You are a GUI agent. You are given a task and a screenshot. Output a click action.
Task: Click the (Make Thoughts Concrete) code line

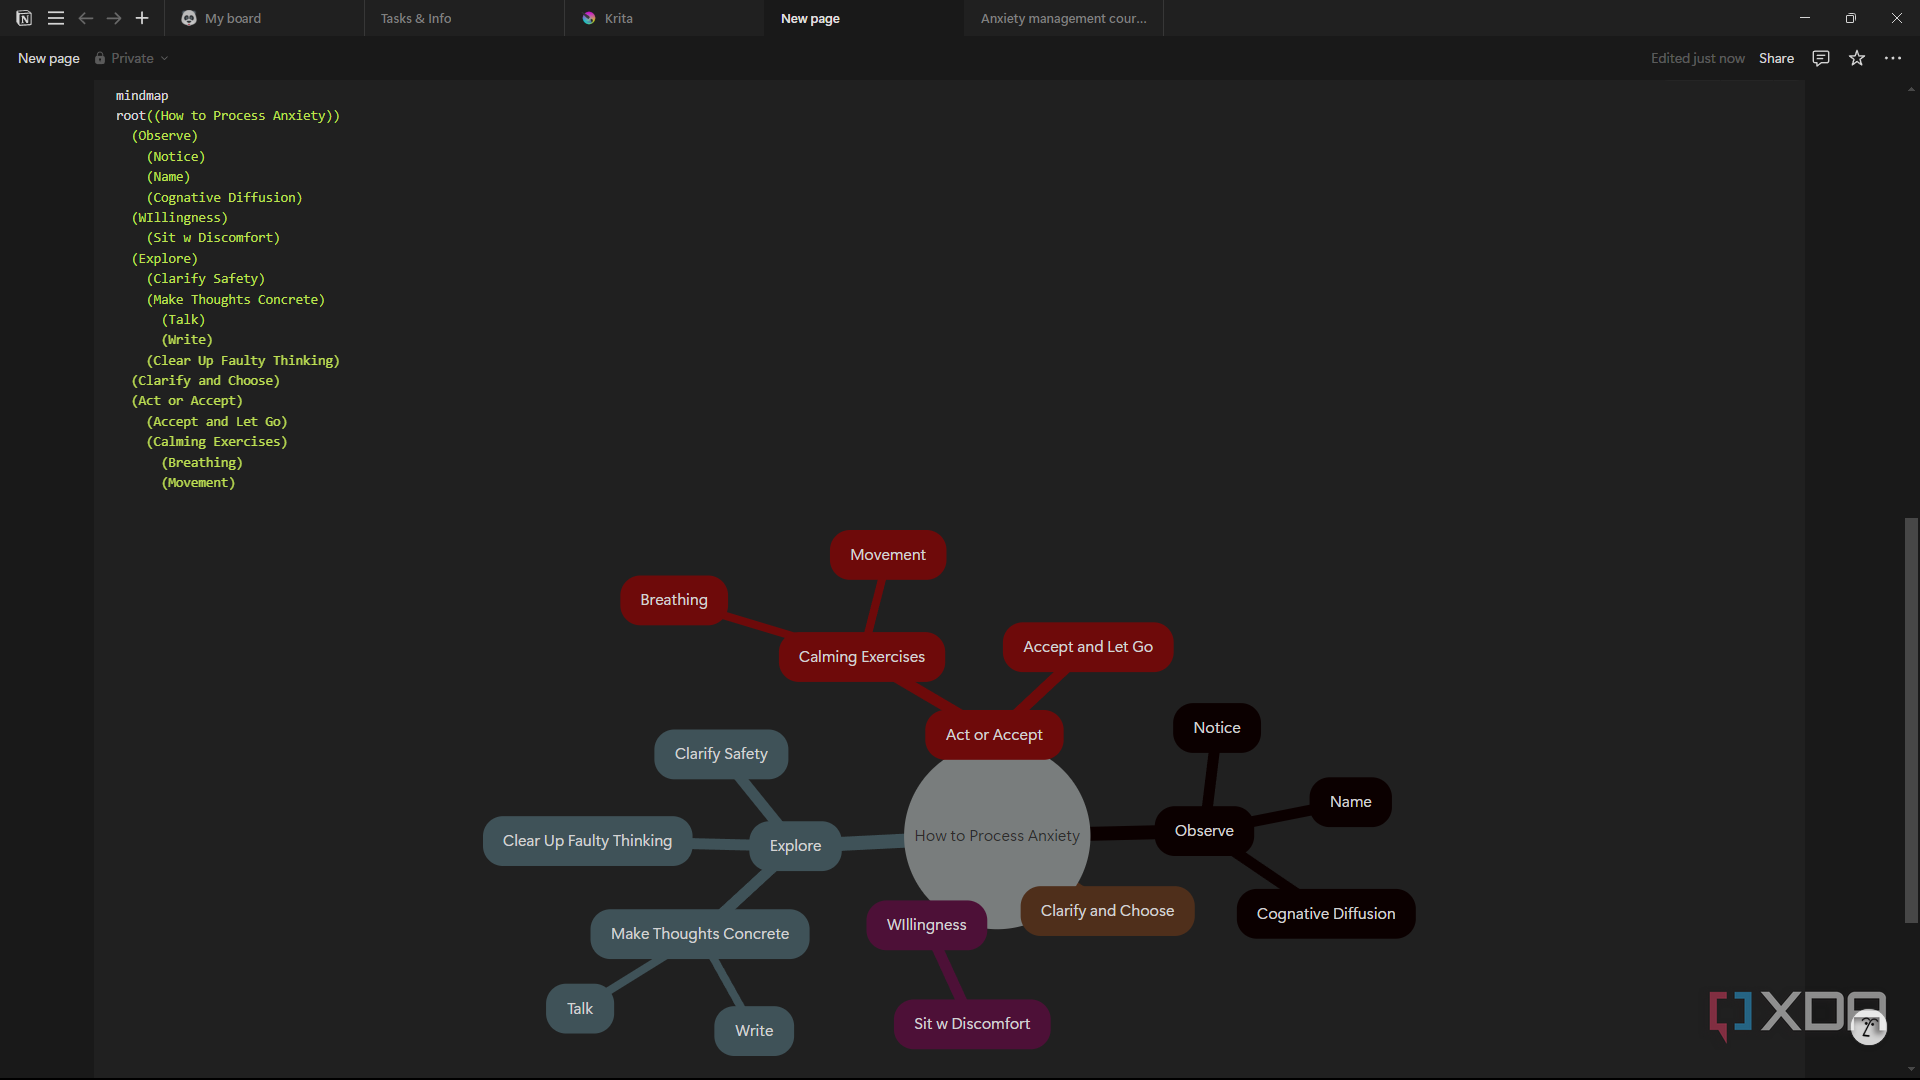pos(236,300)
